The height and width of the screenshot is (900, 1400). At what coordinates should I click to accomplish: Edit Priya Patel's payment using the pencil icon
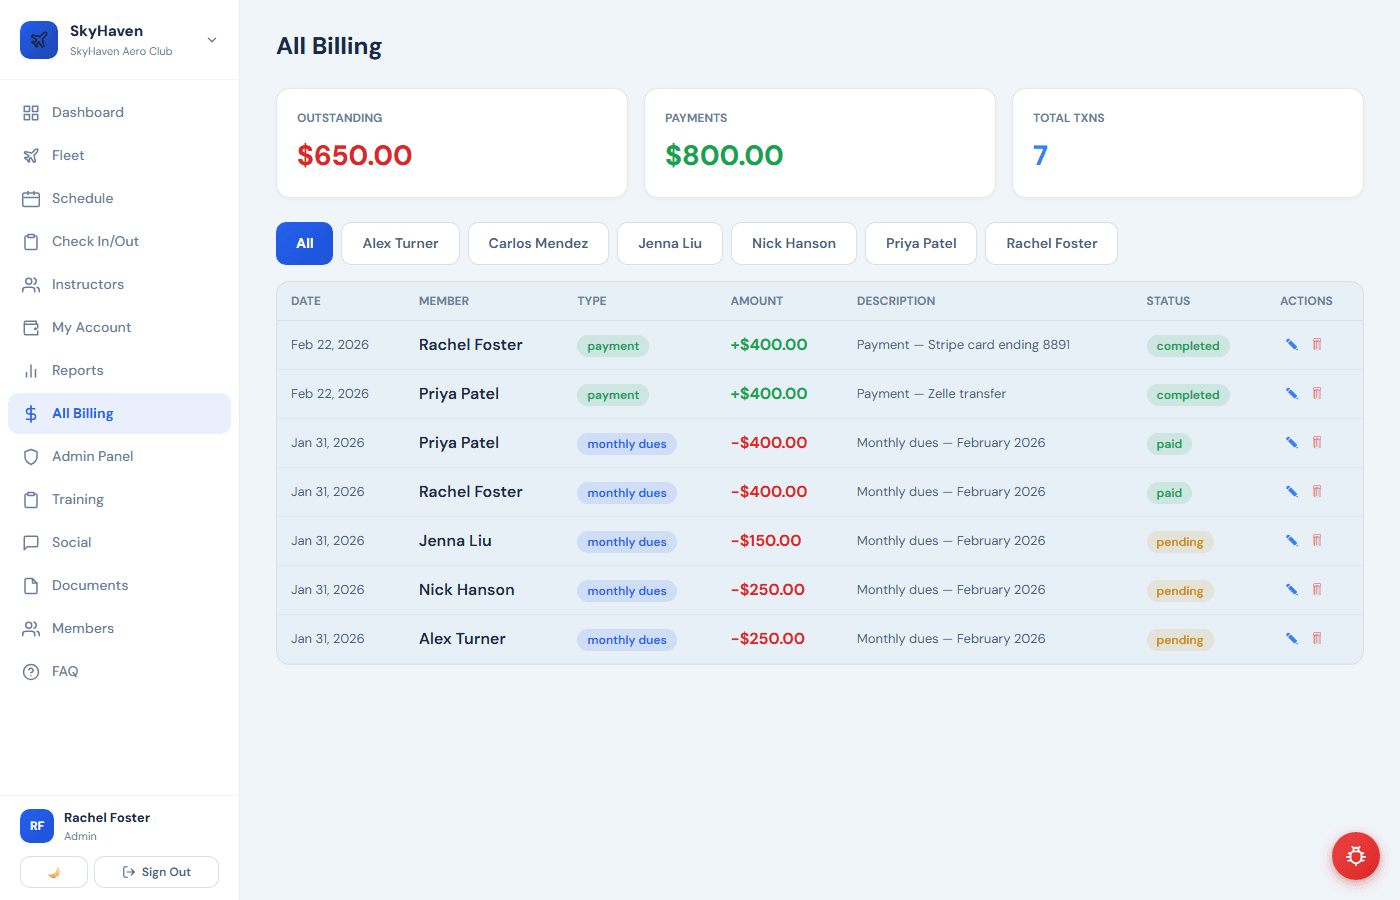tap(1291, 393)
